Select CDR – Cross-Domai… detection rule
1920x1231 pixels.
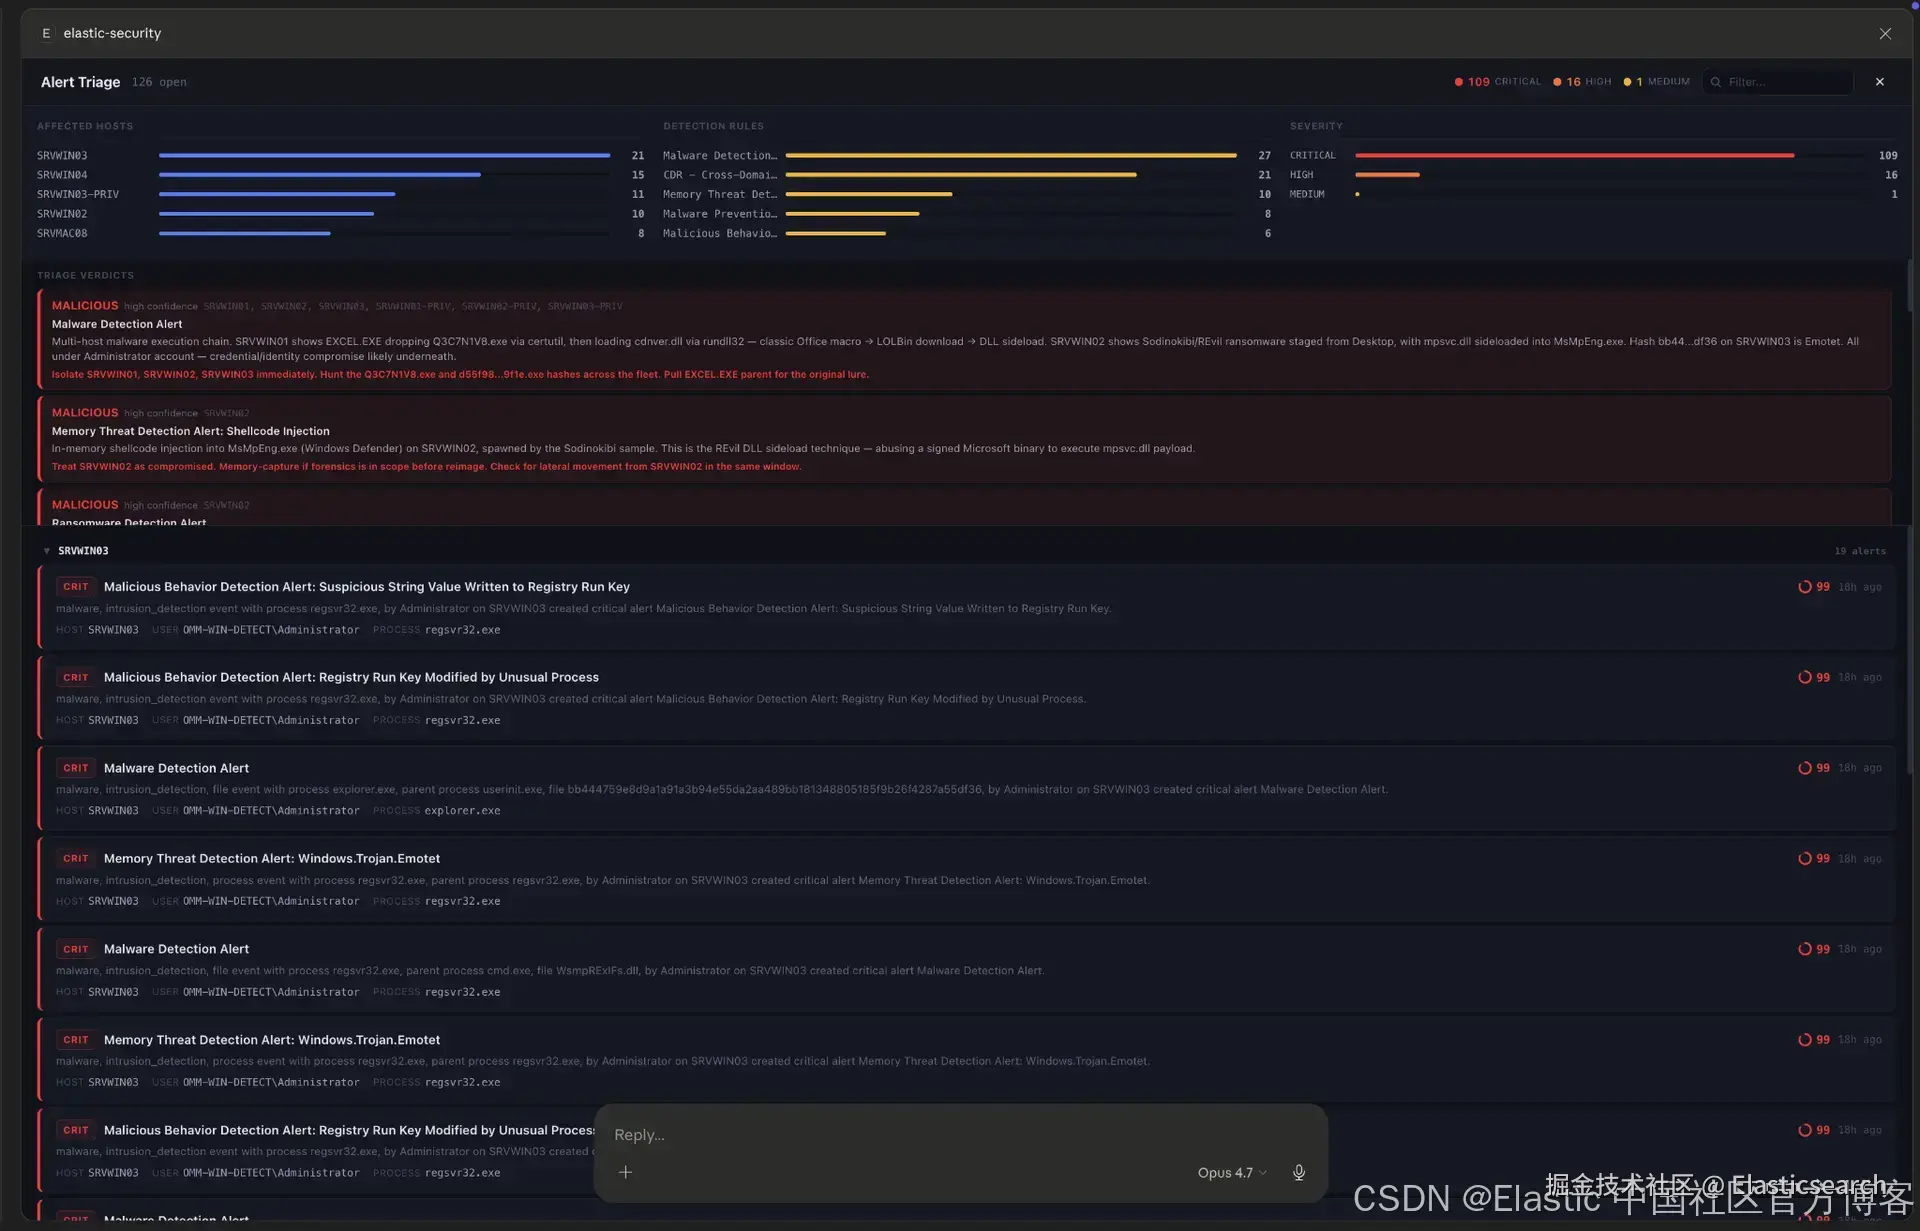719,175
